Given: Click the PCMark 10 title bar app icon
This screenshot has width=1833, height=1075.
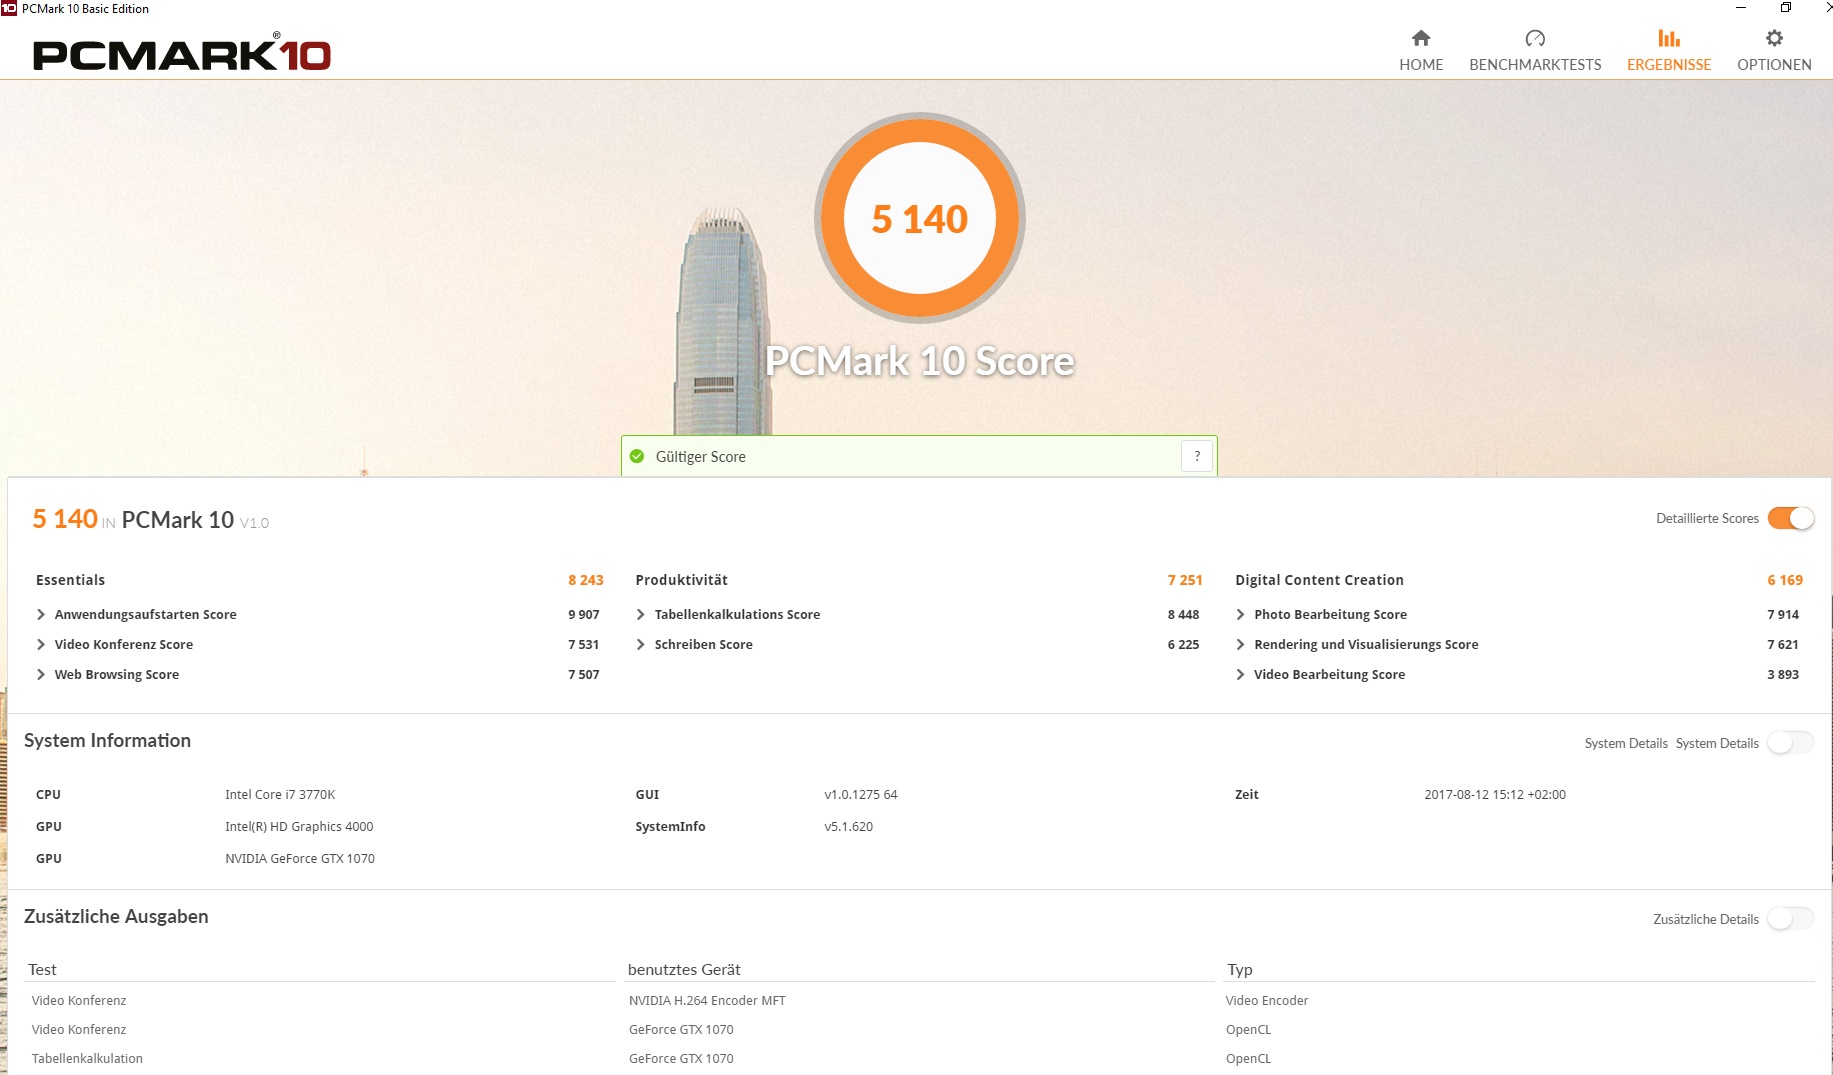Looking at the screenshot, I should point(9,8).
